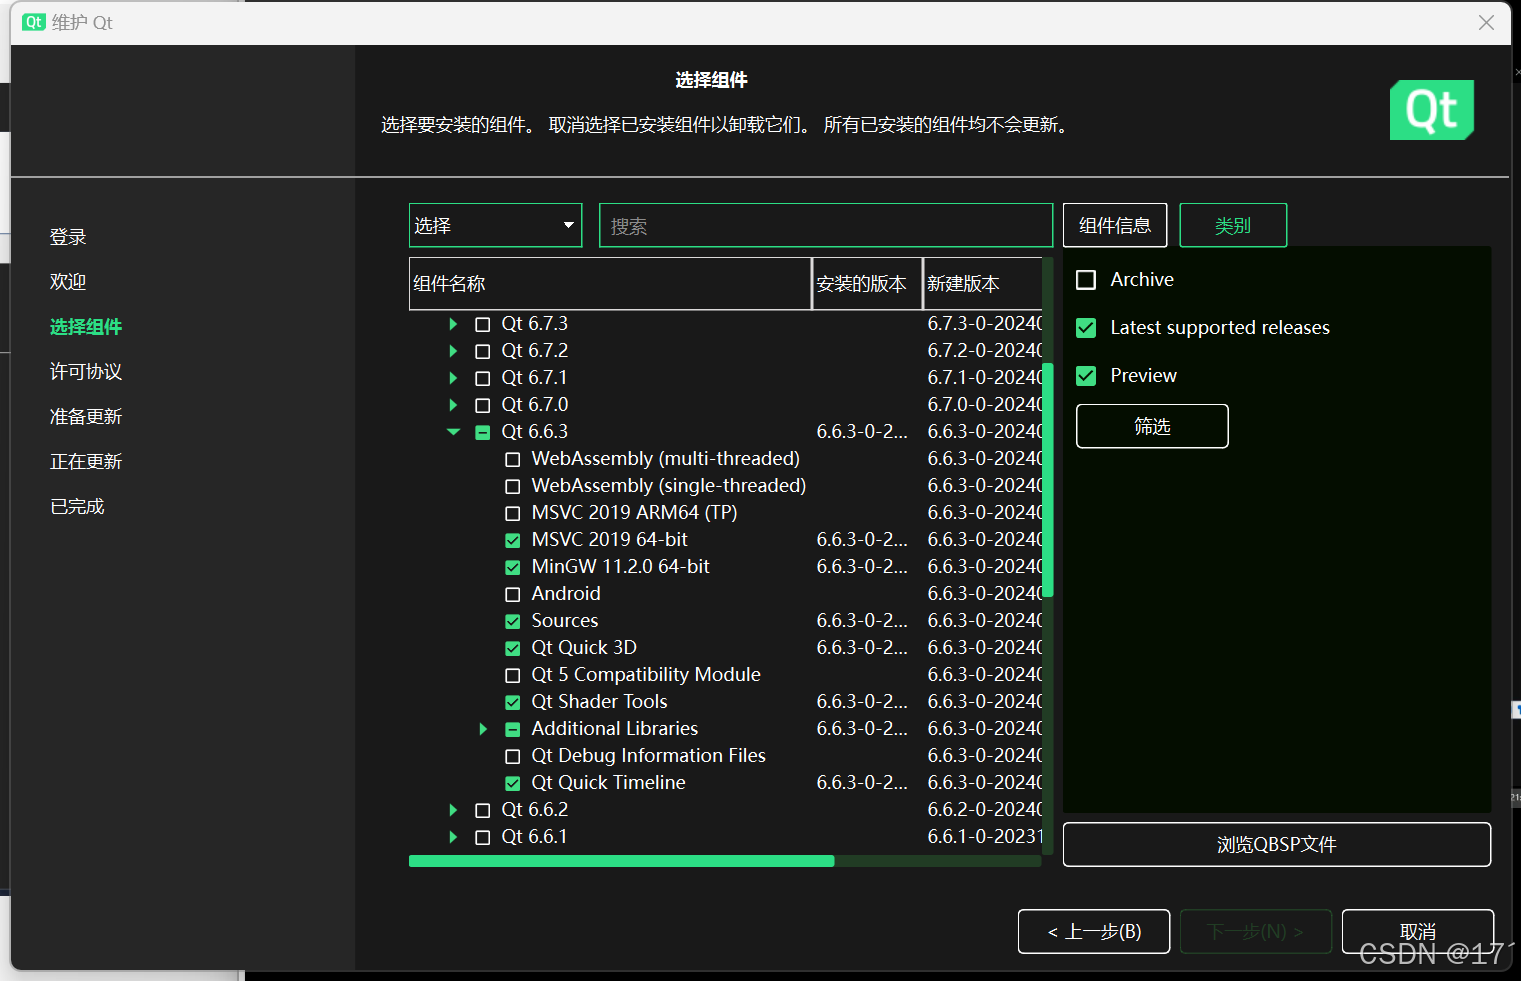The width and height of the screenshot is (1521, 981).
Task: Click the Qt icon in the title bar
Action: point(34,22)
